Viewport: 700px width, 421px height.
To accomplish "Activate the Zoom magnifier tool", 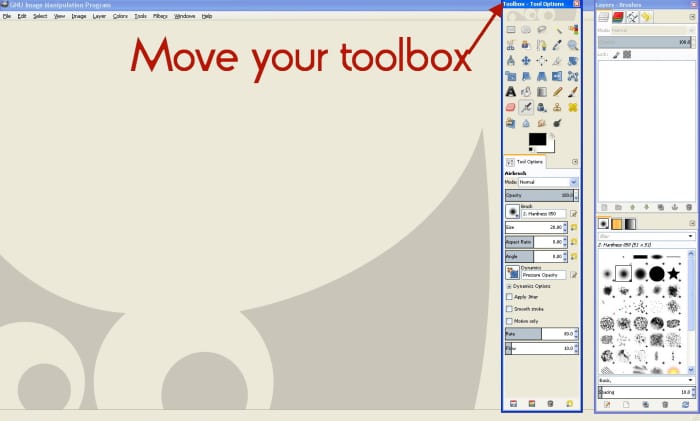I will coord(572,45).
